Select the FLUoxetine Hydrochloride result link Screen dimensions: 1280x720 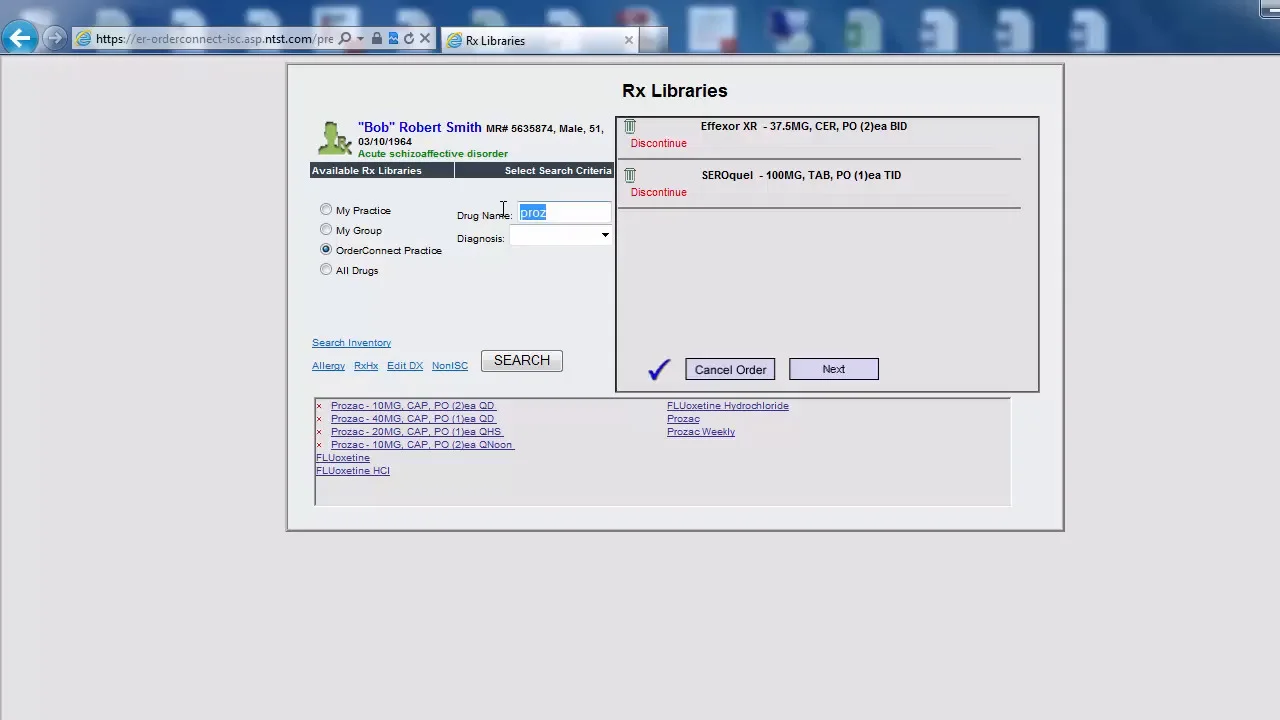pos(728,406)
